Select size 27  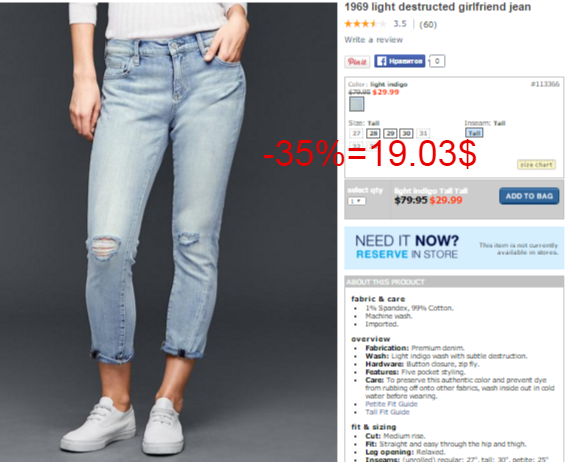coord(356,134)
